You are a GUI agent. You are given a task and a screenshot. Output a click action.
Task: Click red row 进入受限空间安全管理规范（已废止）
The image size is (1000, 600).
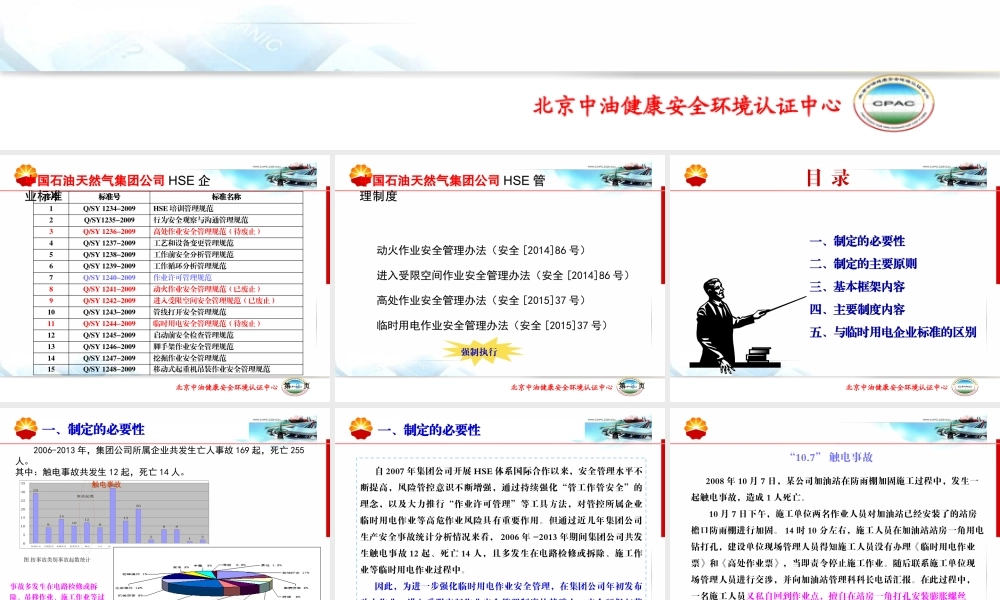pos(168,300)
